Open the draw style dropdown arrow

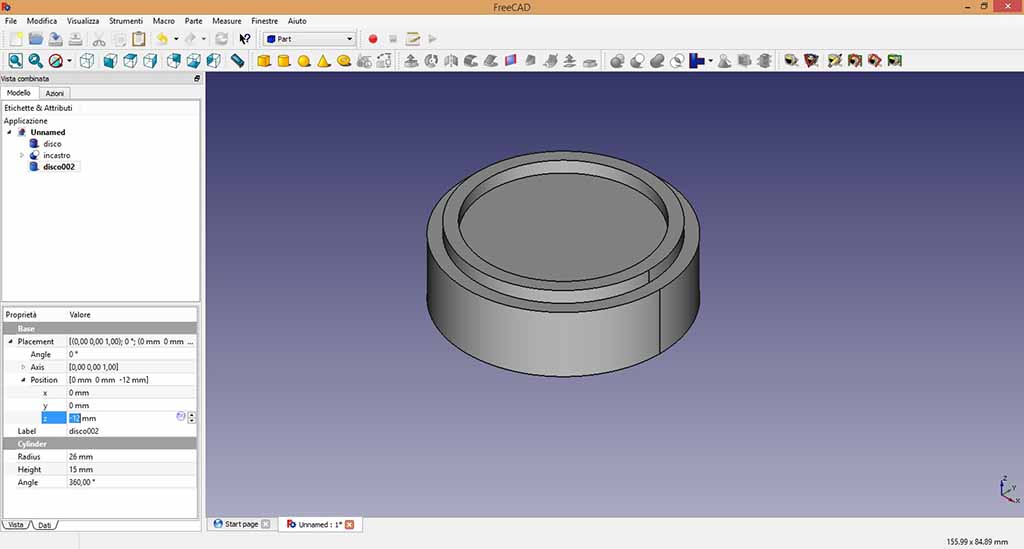pyautogui.click(x=69, y=61)
